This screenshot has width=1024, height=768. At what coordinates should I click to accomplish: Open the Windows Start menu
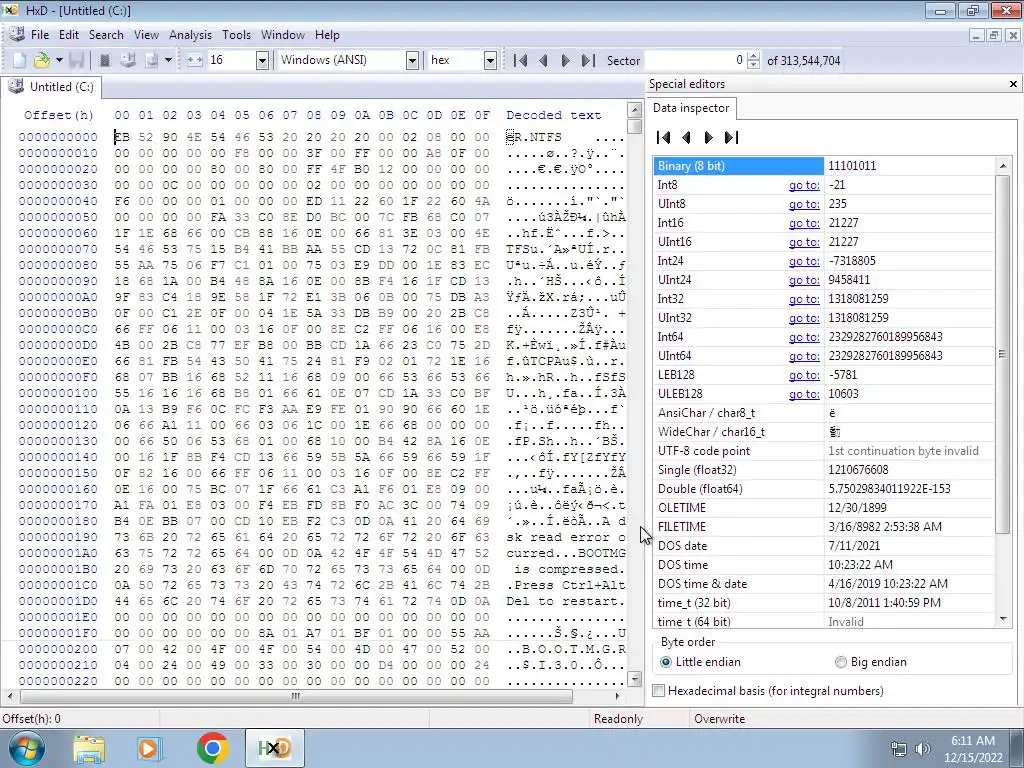(26, 748)
